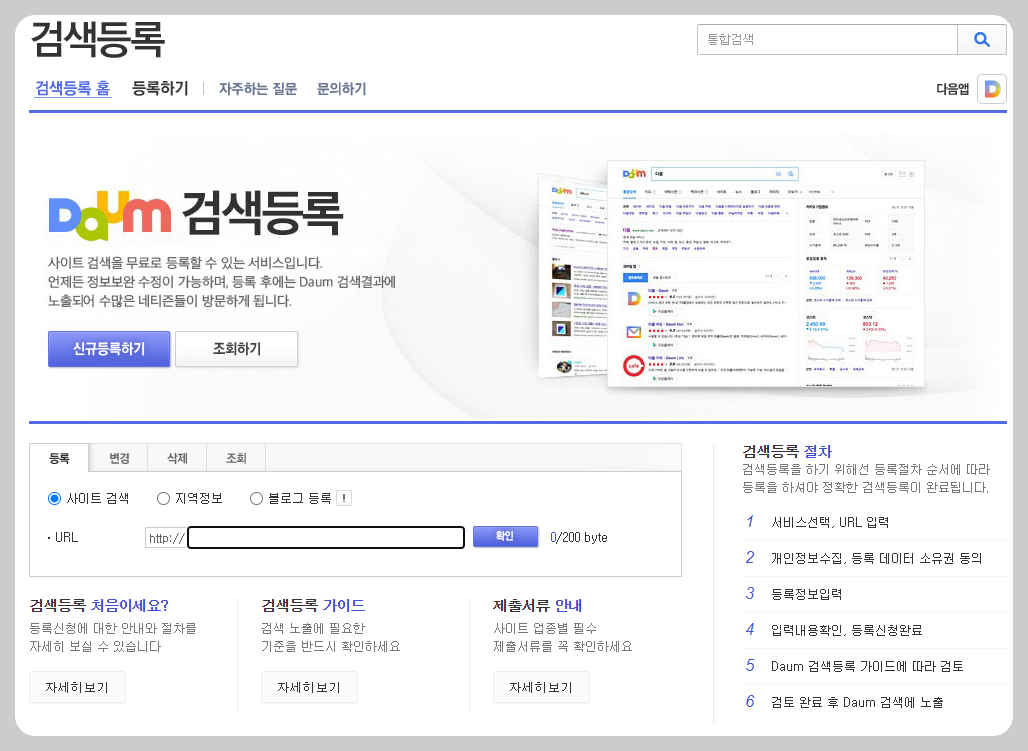
Task: Click the 검색등록 처음이세요? heading
Action: click(99, 605)
